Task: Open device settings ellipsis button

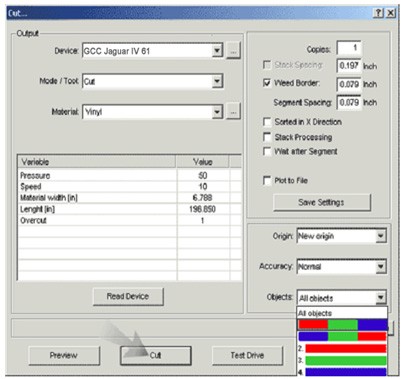Action: (x=233, y=51)
